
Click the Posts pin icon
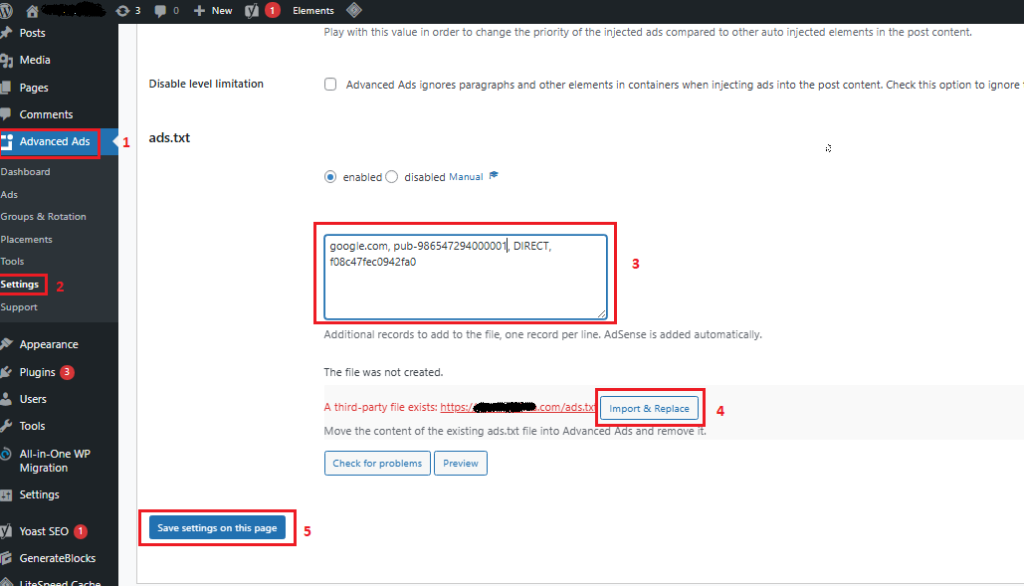pyautogui.click(x=7, y=33)
